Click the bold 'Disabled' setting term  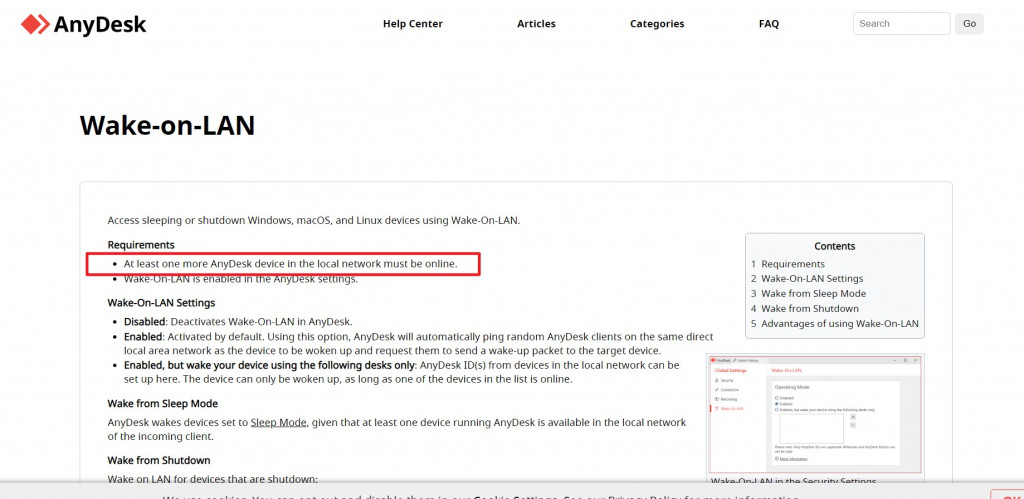tap(143, 322)
